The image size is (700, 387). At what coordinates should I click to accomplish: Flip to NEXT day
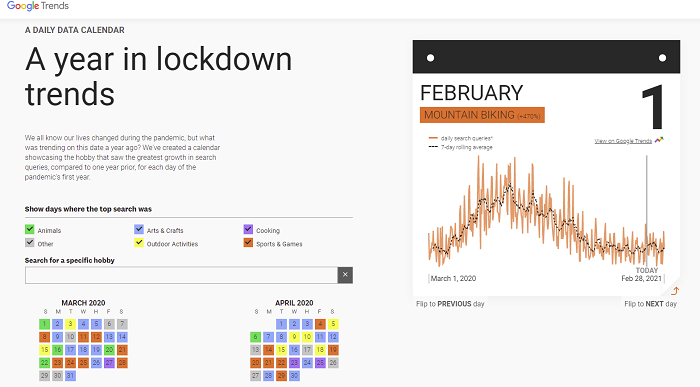650,304
